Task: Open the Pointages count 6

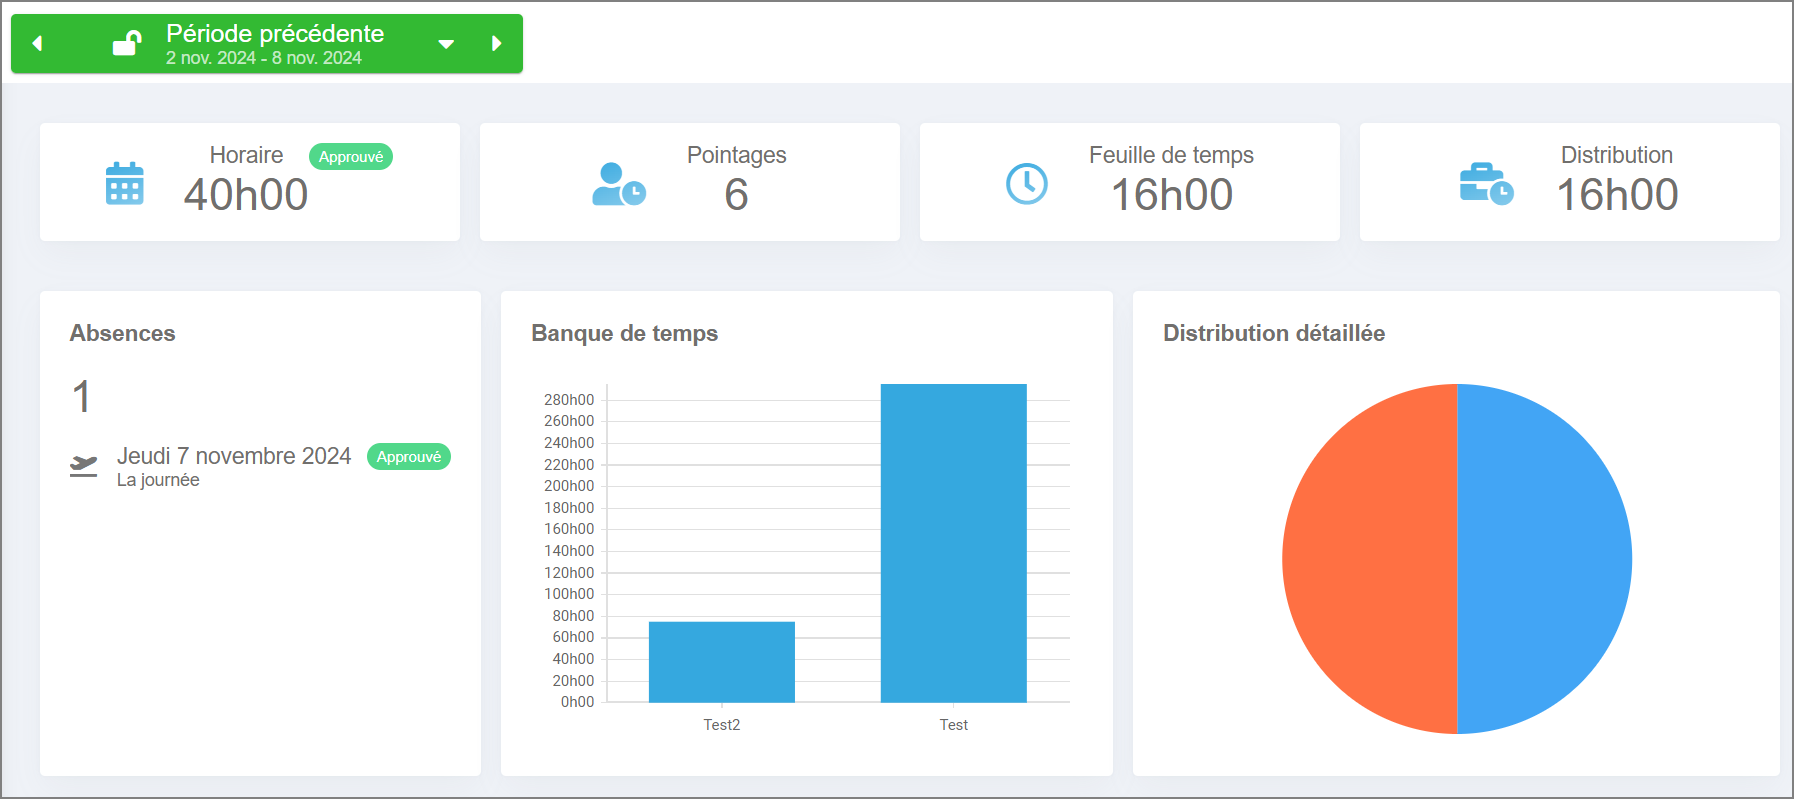Action: [x=737, y=195]
